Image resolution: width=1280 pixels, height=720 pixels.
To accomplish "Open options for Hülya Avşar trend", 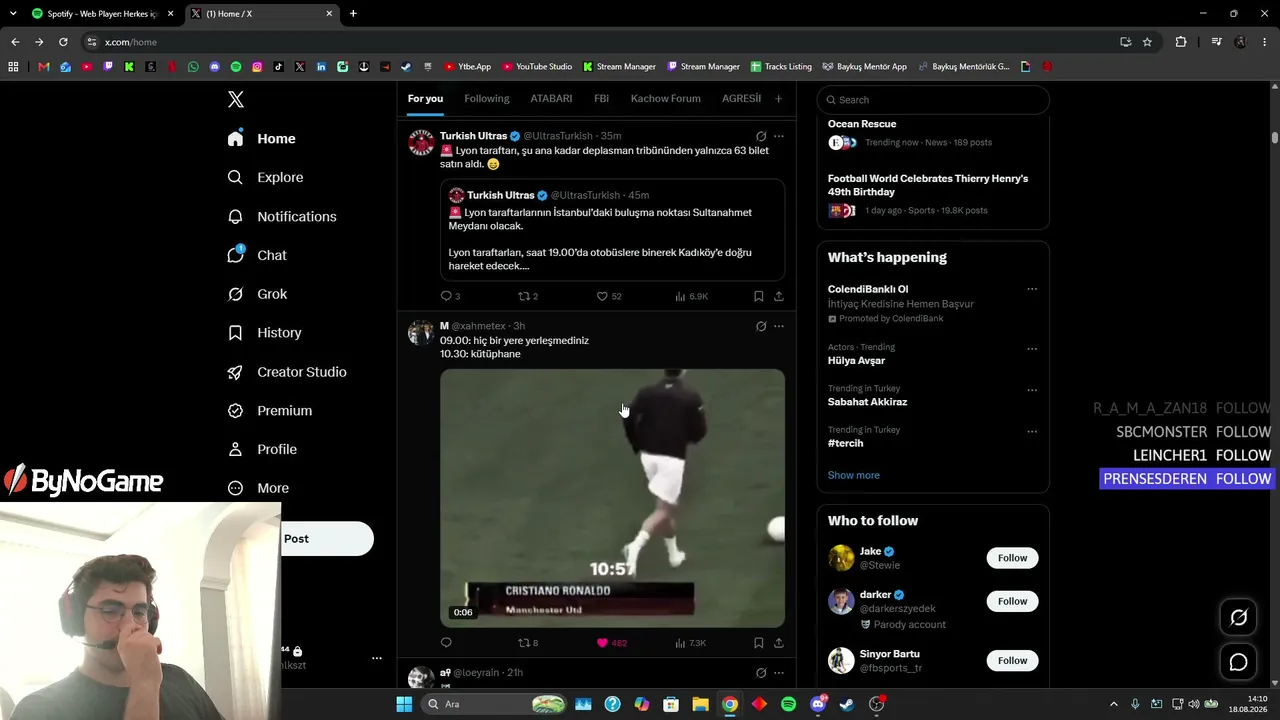I will tap(1032, 349).
